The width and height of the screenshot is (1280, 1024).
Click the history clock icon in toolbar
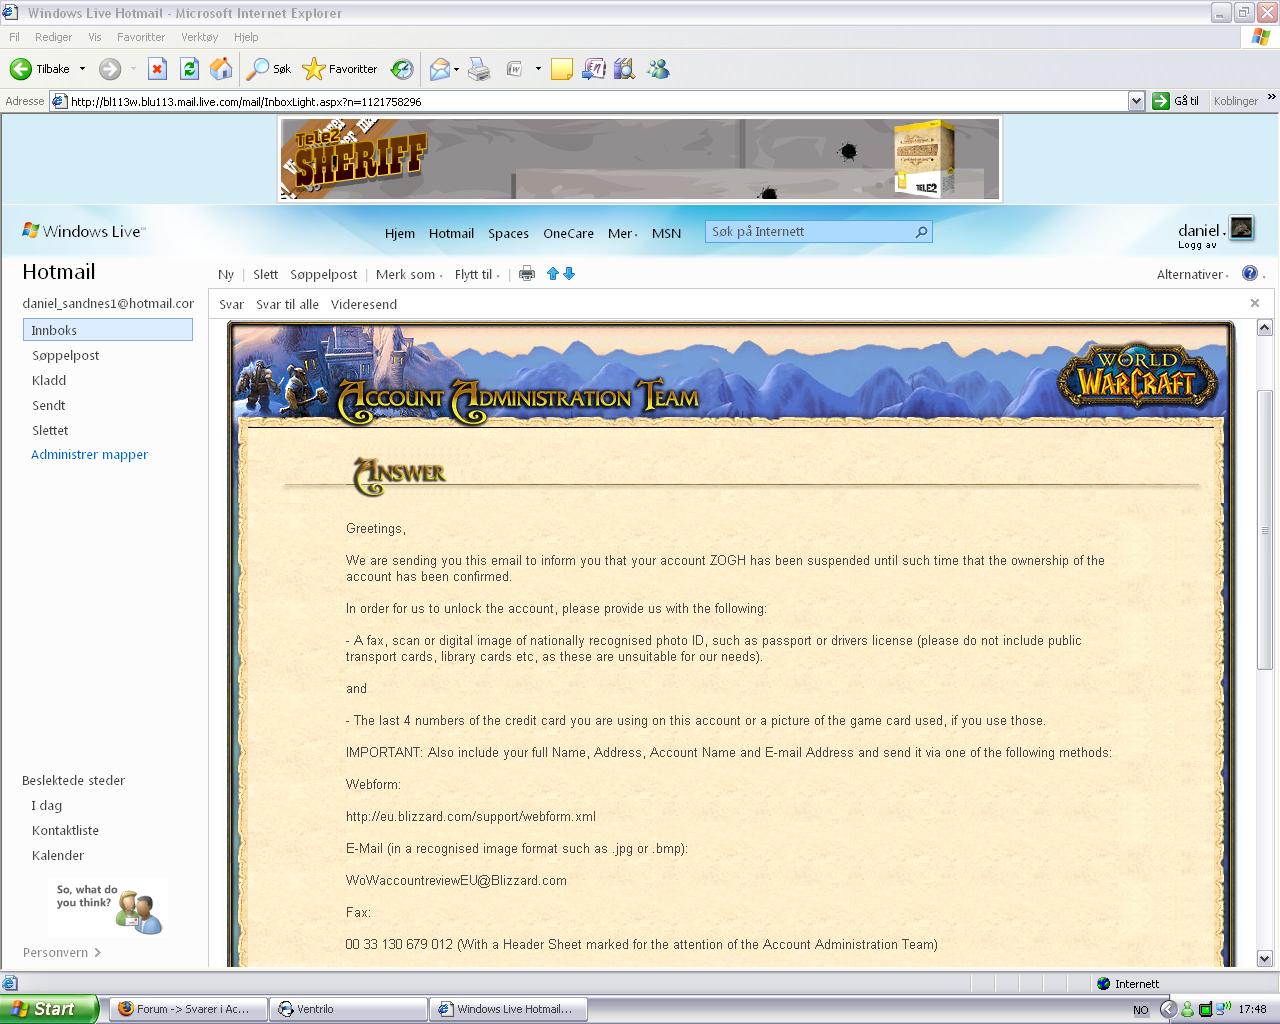coord(402,69)
